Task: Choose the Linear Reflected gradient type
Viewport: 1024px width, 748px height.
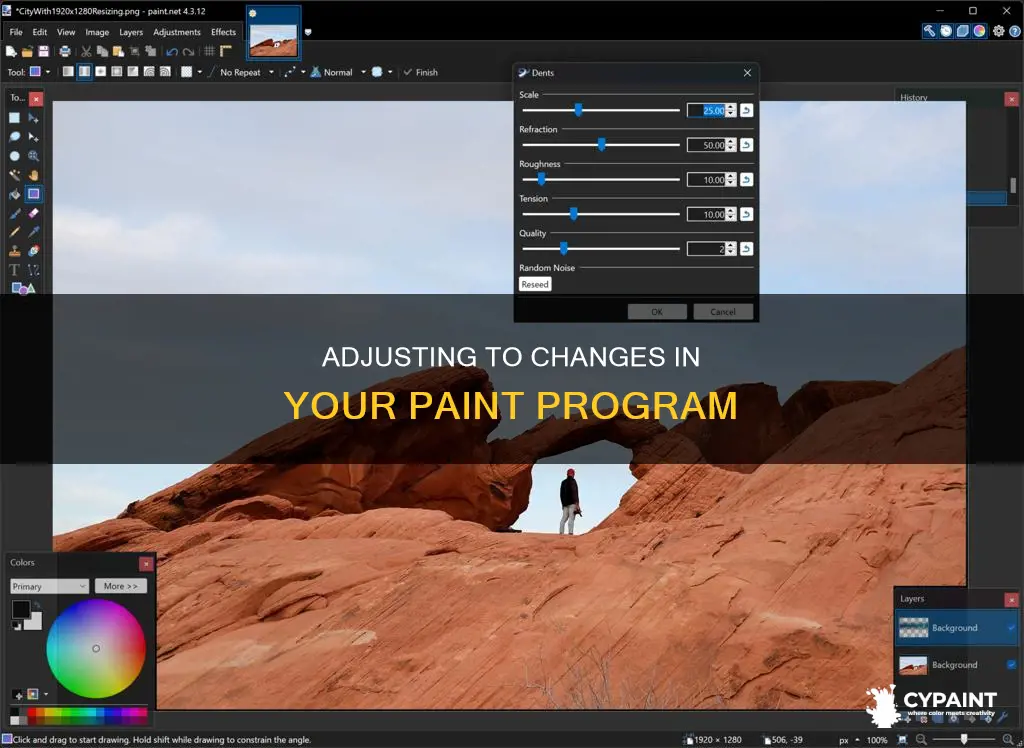Action: tap(84, 72)
